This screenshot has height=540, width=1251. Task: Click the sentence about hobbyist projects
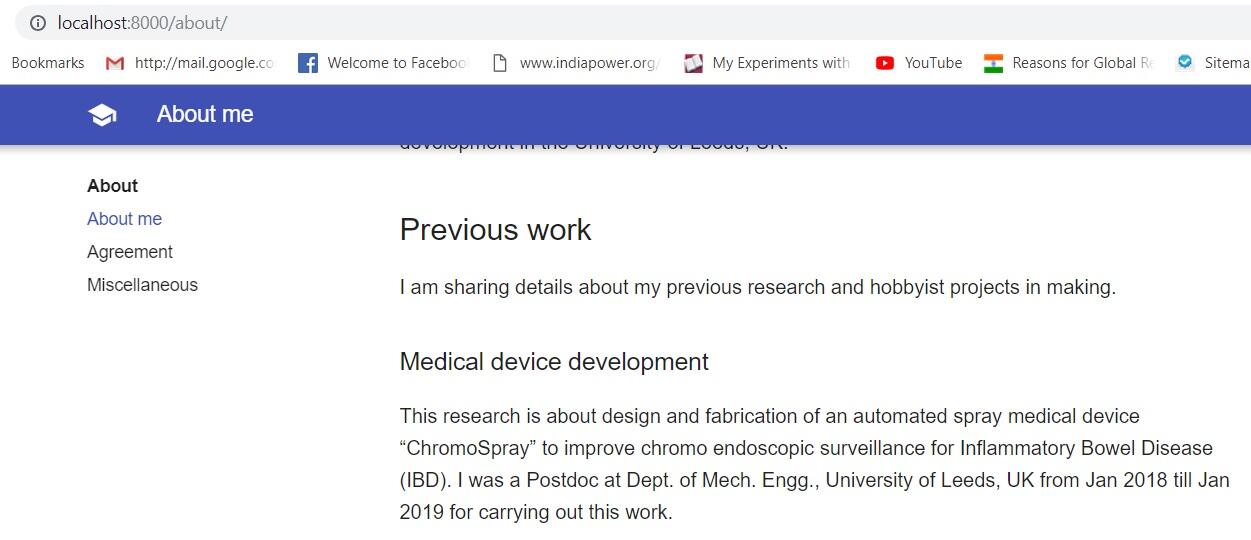tap(757, 288)
